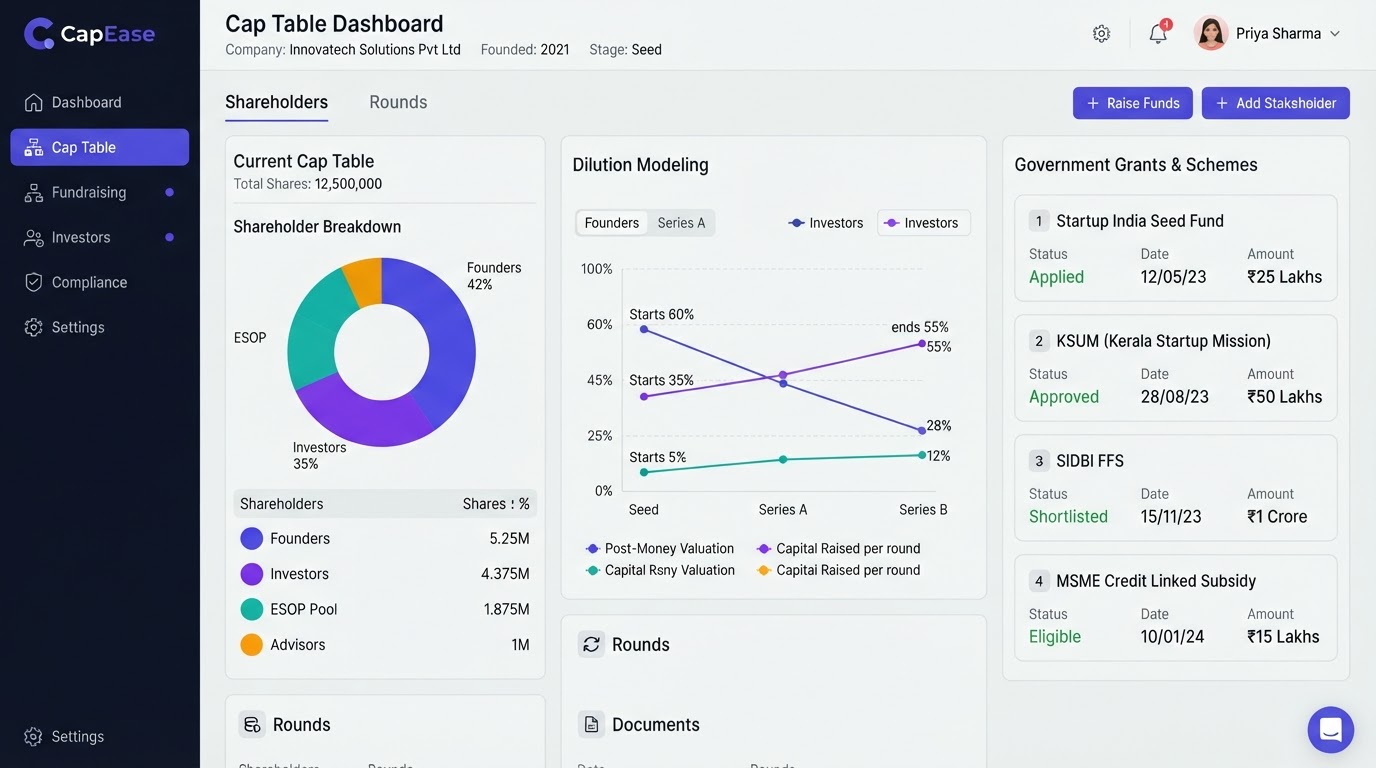Click the Rounds refresh icon in middle panel
The height and width of the screenshot is (768, 1376).
pos(592,644)
